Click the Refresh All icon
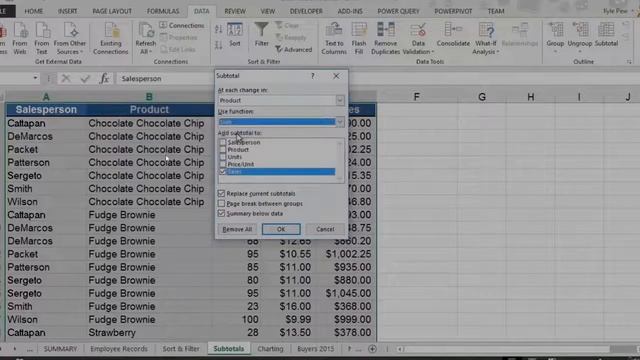Screen dimensions: 640x360 [146, 38]
